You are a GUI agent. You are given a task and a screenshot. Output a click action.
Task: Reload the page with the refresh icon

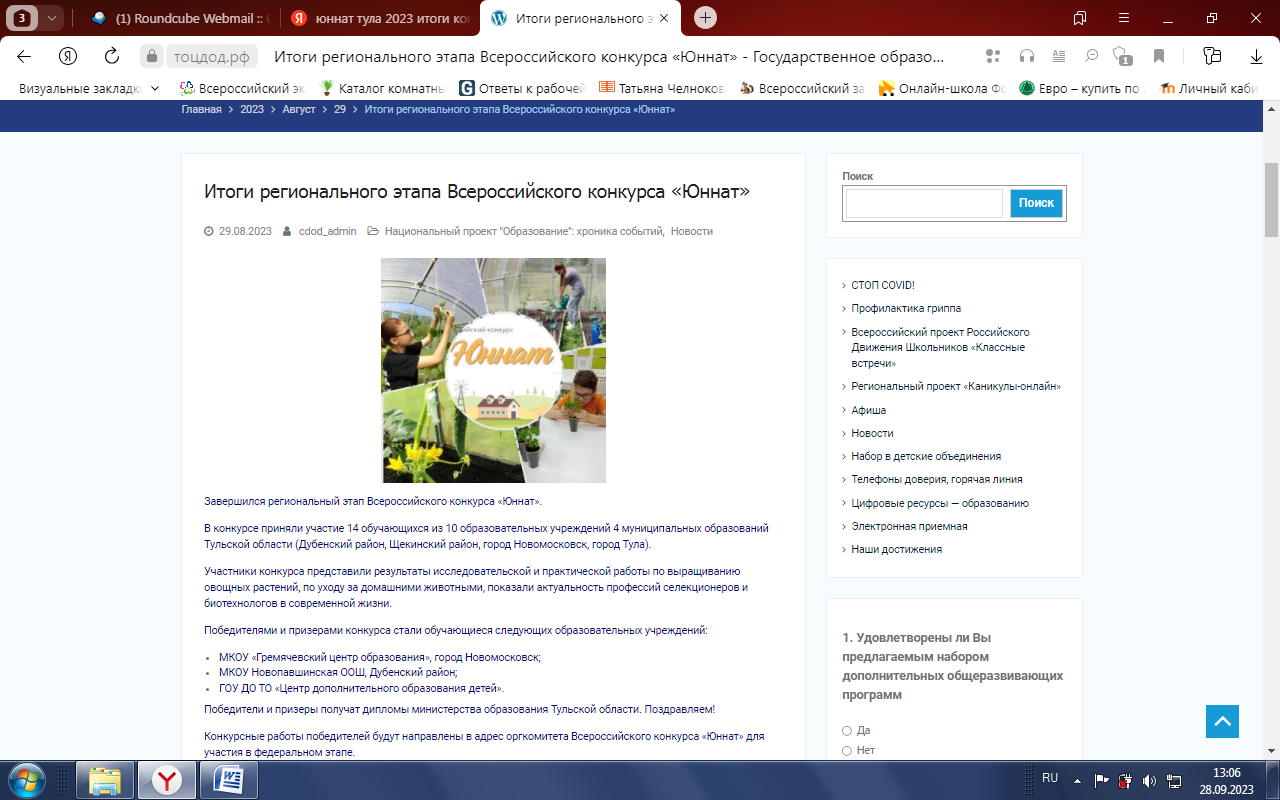(x=112, y=56)
